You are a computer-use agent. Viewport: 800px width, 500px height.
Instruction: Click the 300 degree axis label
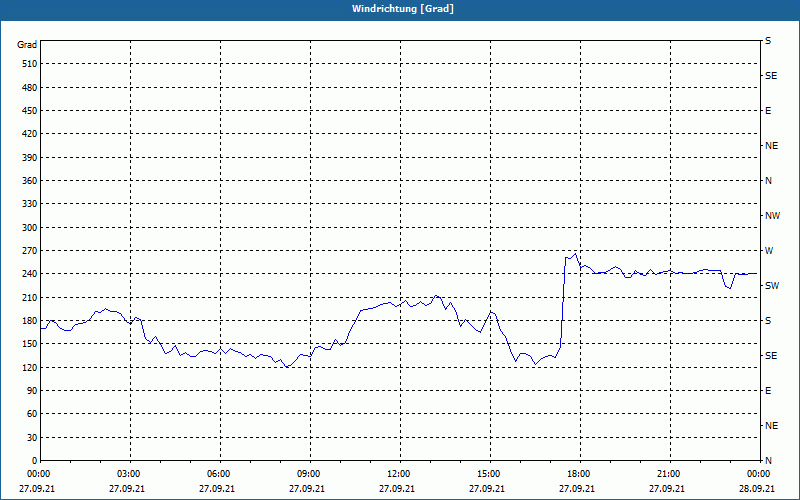click(x=29, y=228)
